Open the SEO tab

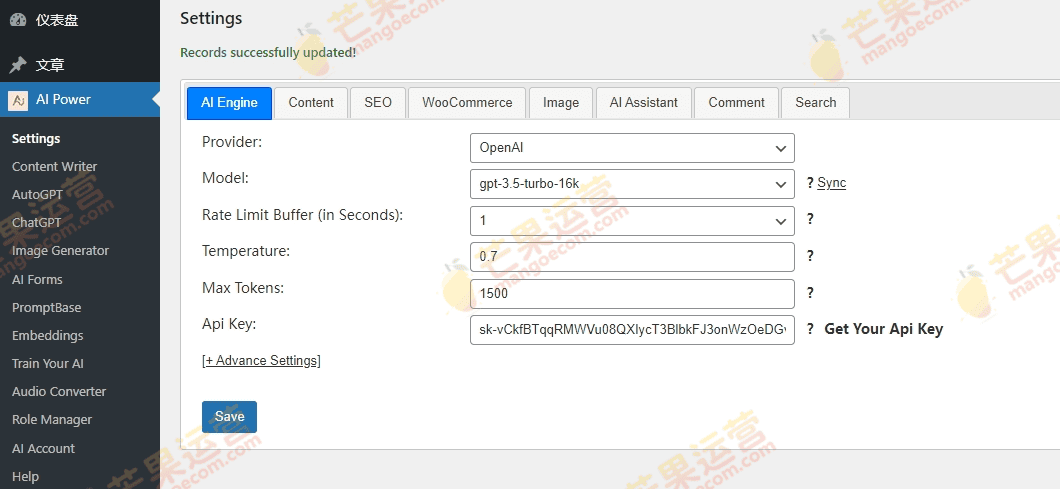point(378,103)
